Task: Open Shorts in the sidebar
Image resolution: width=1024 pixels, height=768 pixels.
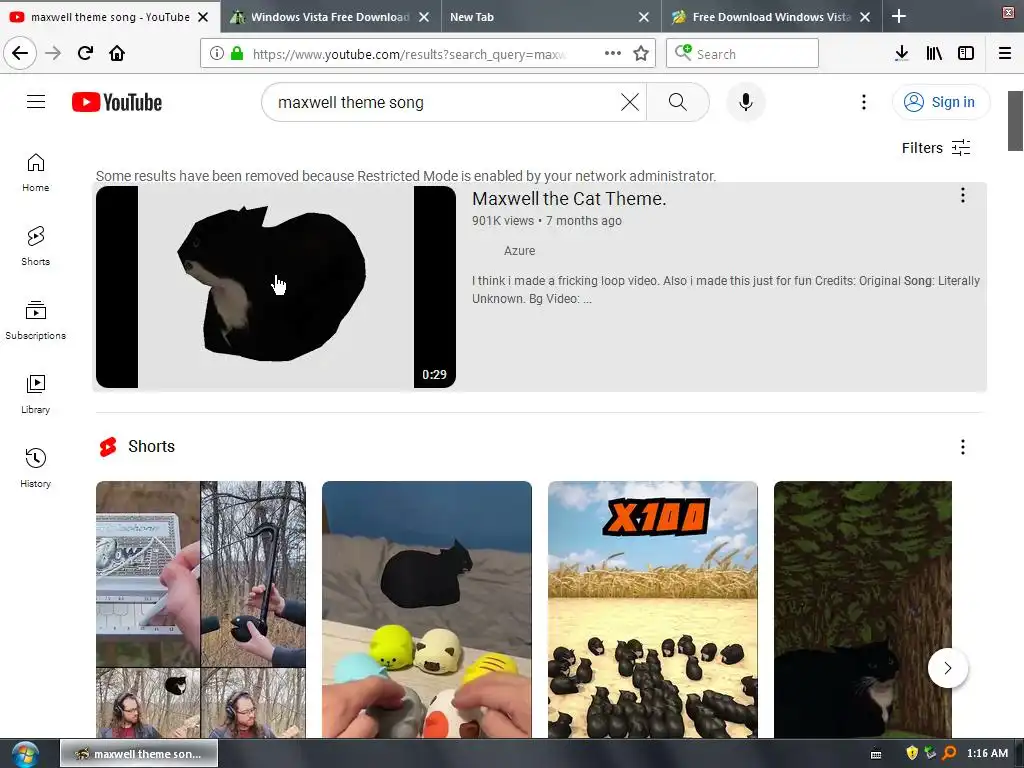Action: [x=36, y=246]
